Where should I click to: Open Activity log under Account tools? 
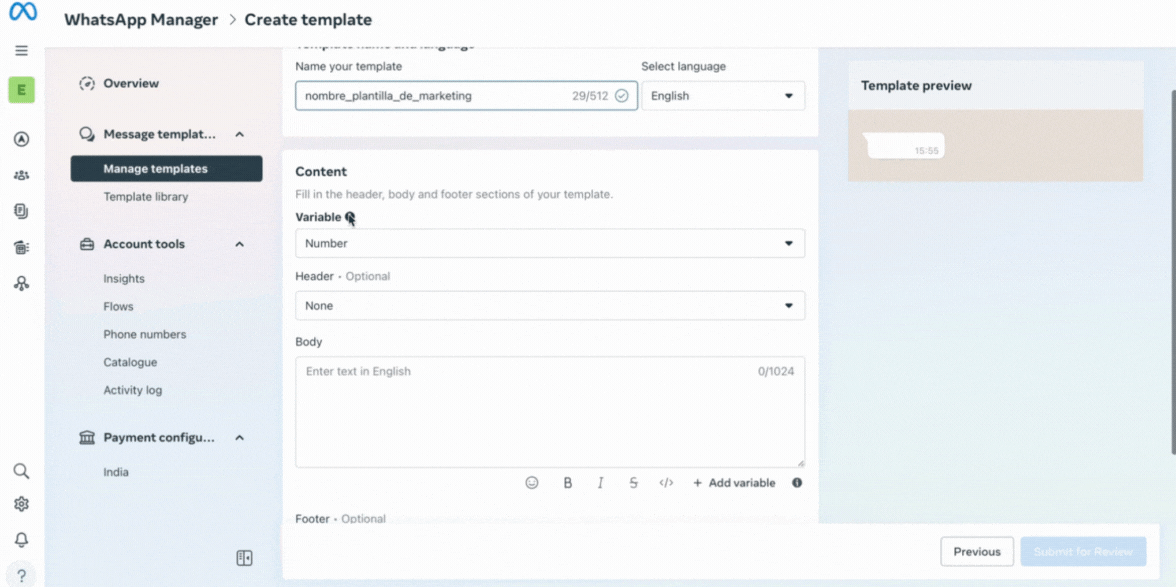point(133,390)
